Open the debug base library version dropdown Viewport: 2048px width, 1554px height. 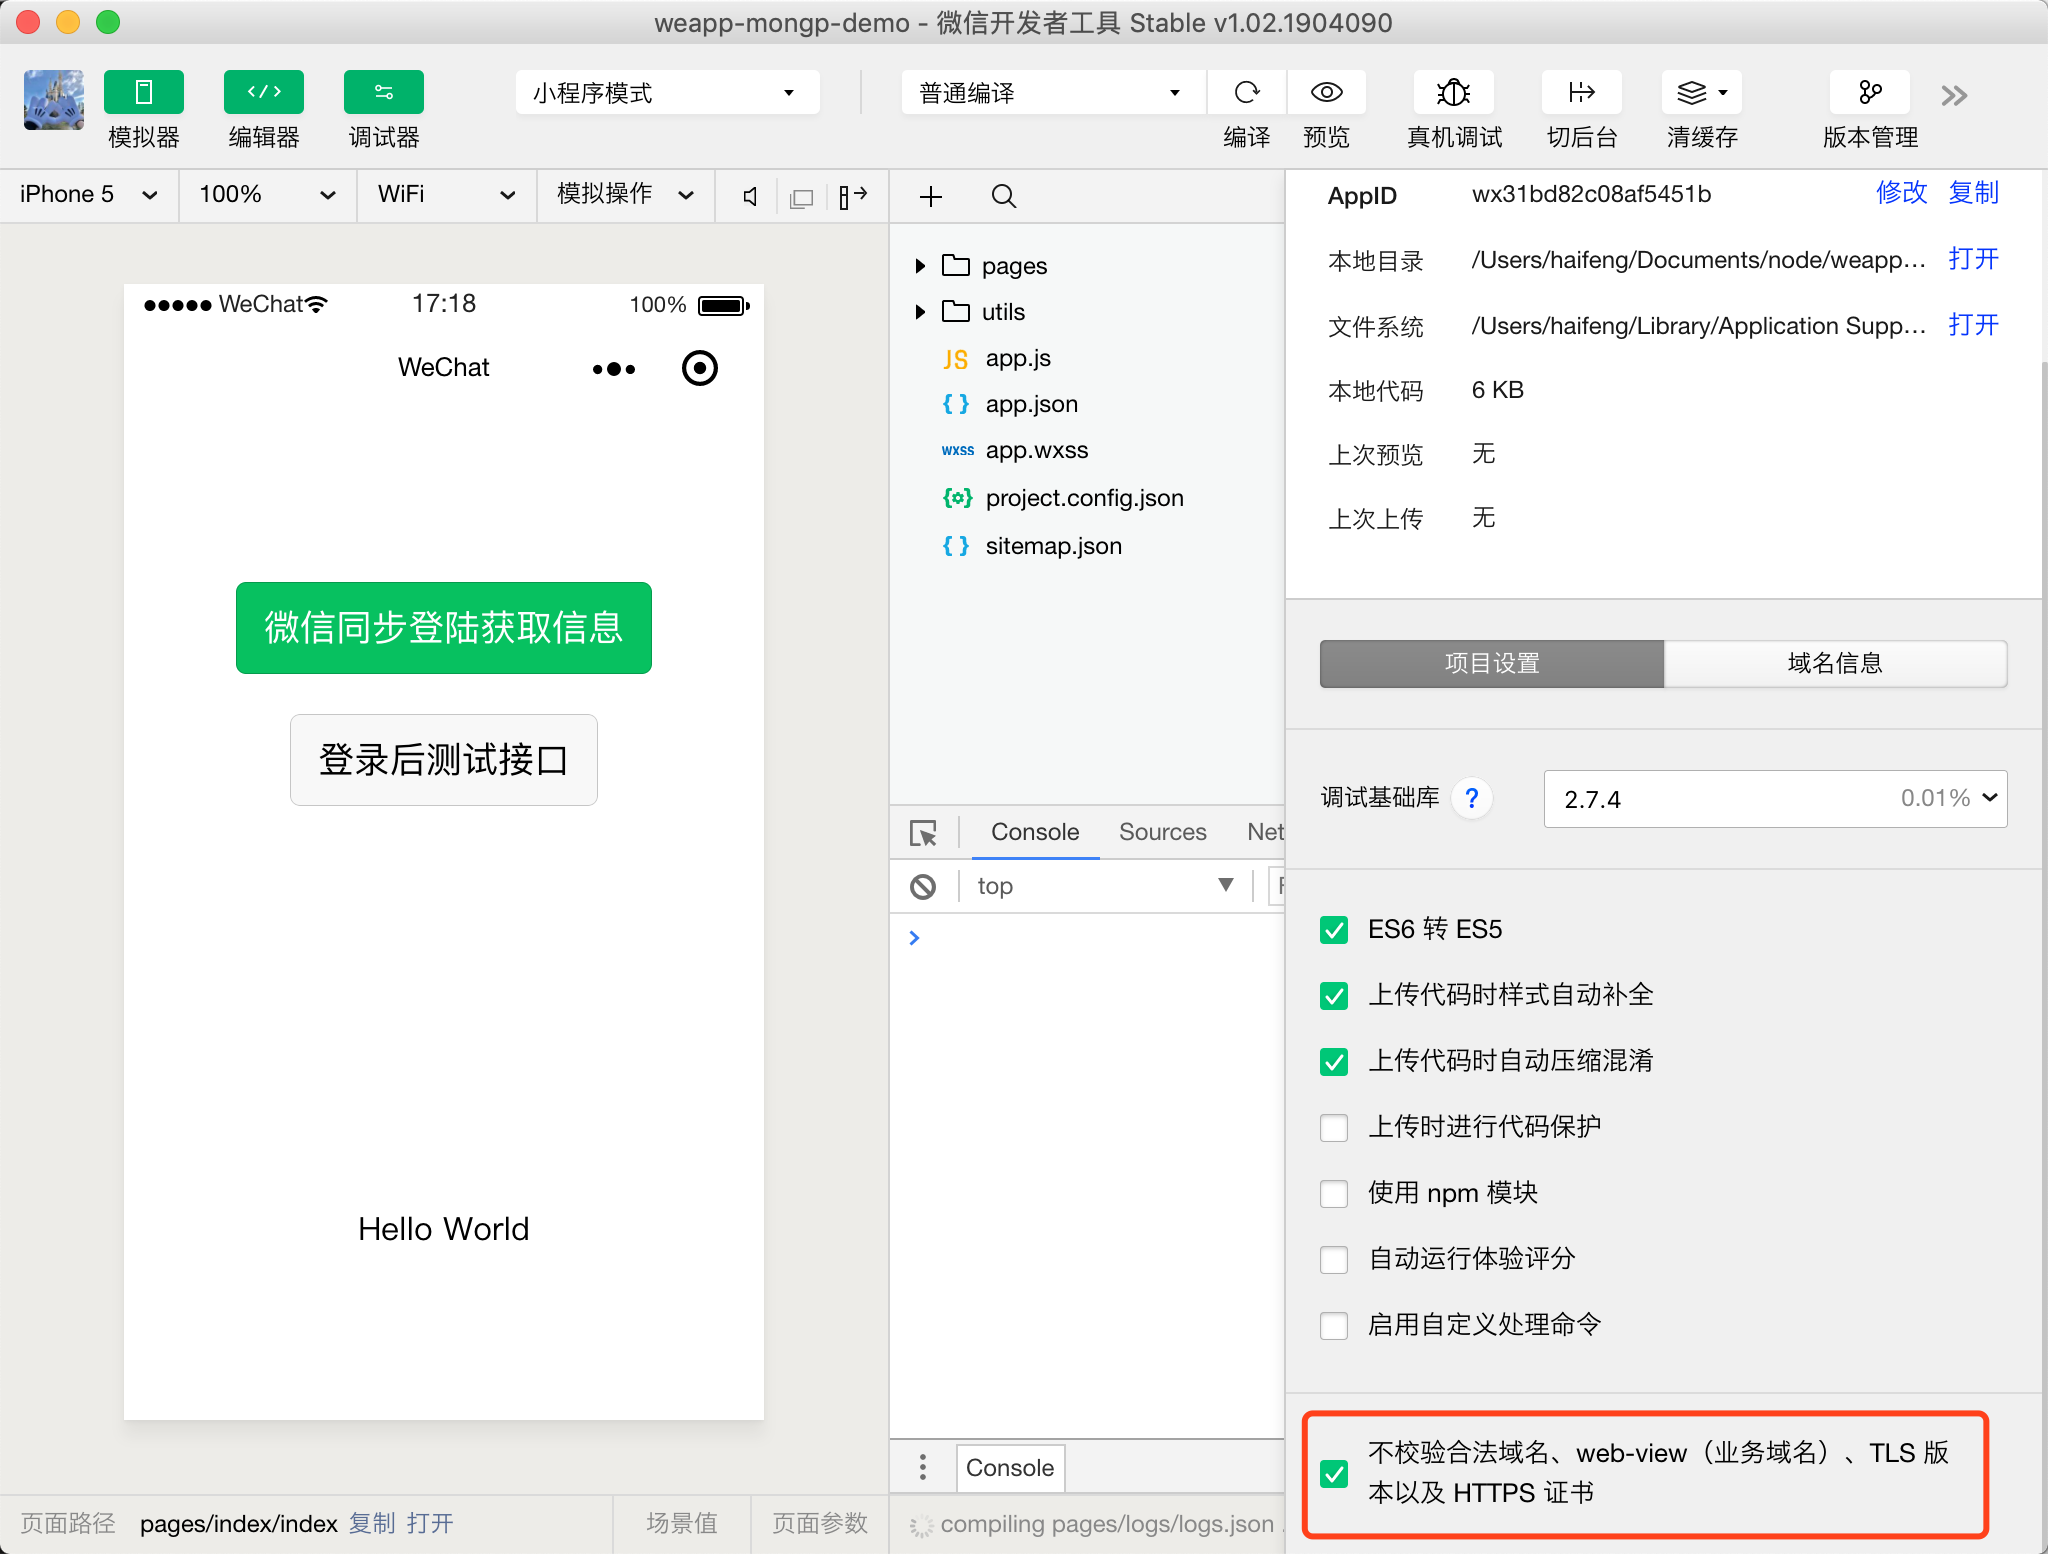click(x=1774, y=799)
